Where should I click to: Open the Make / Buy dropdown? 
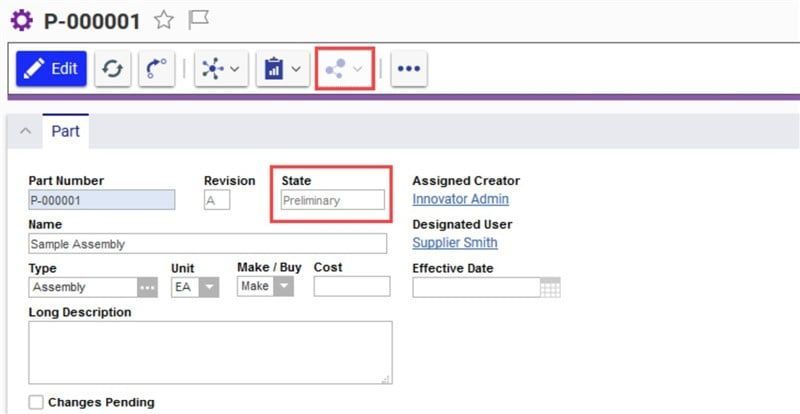point(283,287)
